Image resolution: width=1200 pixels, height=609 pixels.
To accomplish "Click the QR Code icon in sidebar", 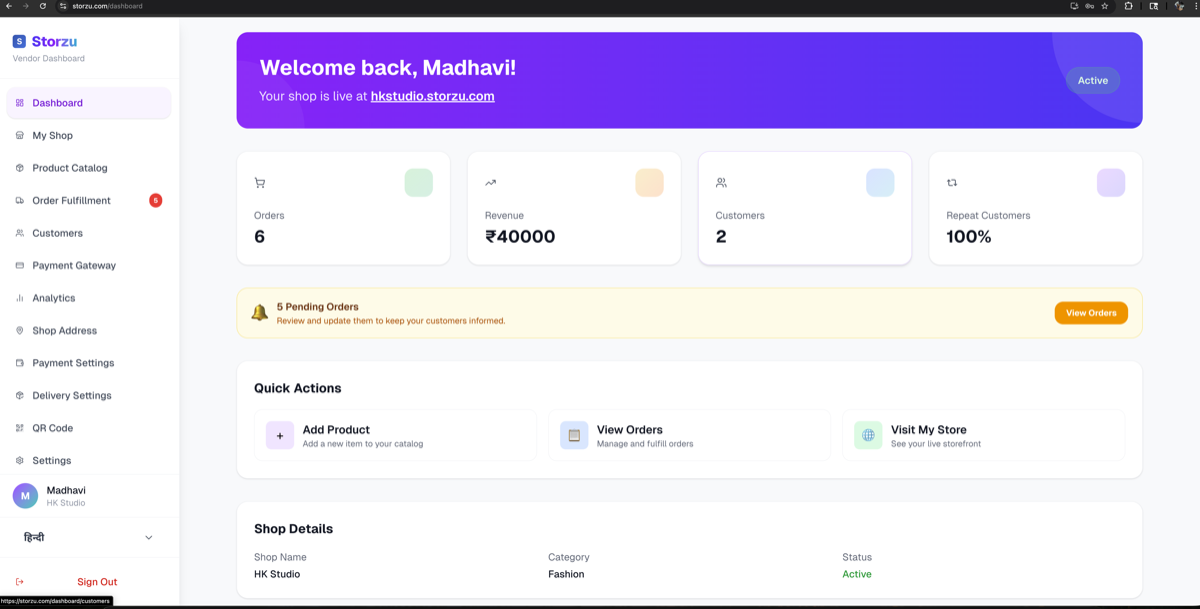I will (x=20, y=428).
